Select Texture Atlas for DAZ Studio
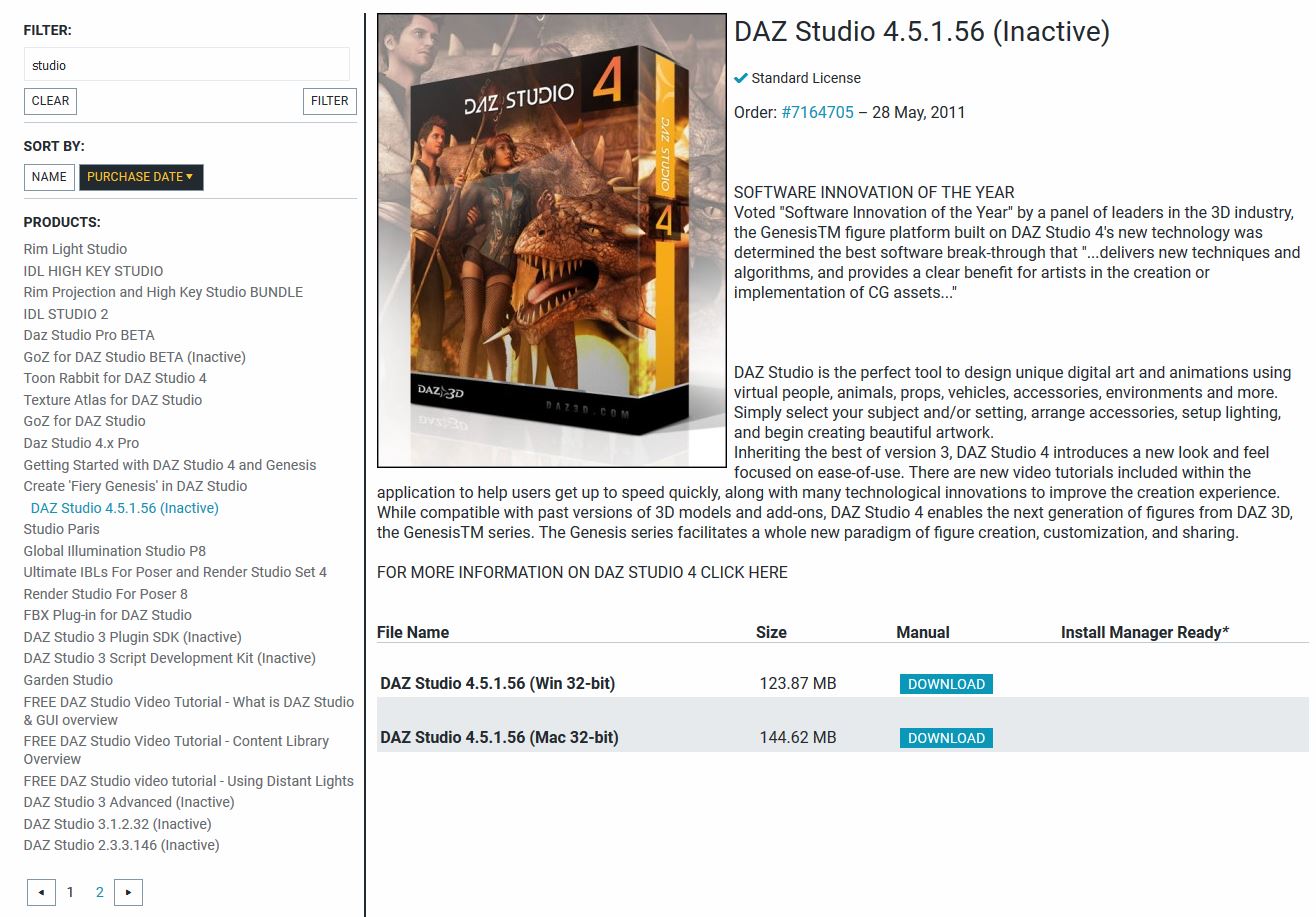Image resolution: width=1316 pixels, height=917 pixels. (x=113, y=400)
